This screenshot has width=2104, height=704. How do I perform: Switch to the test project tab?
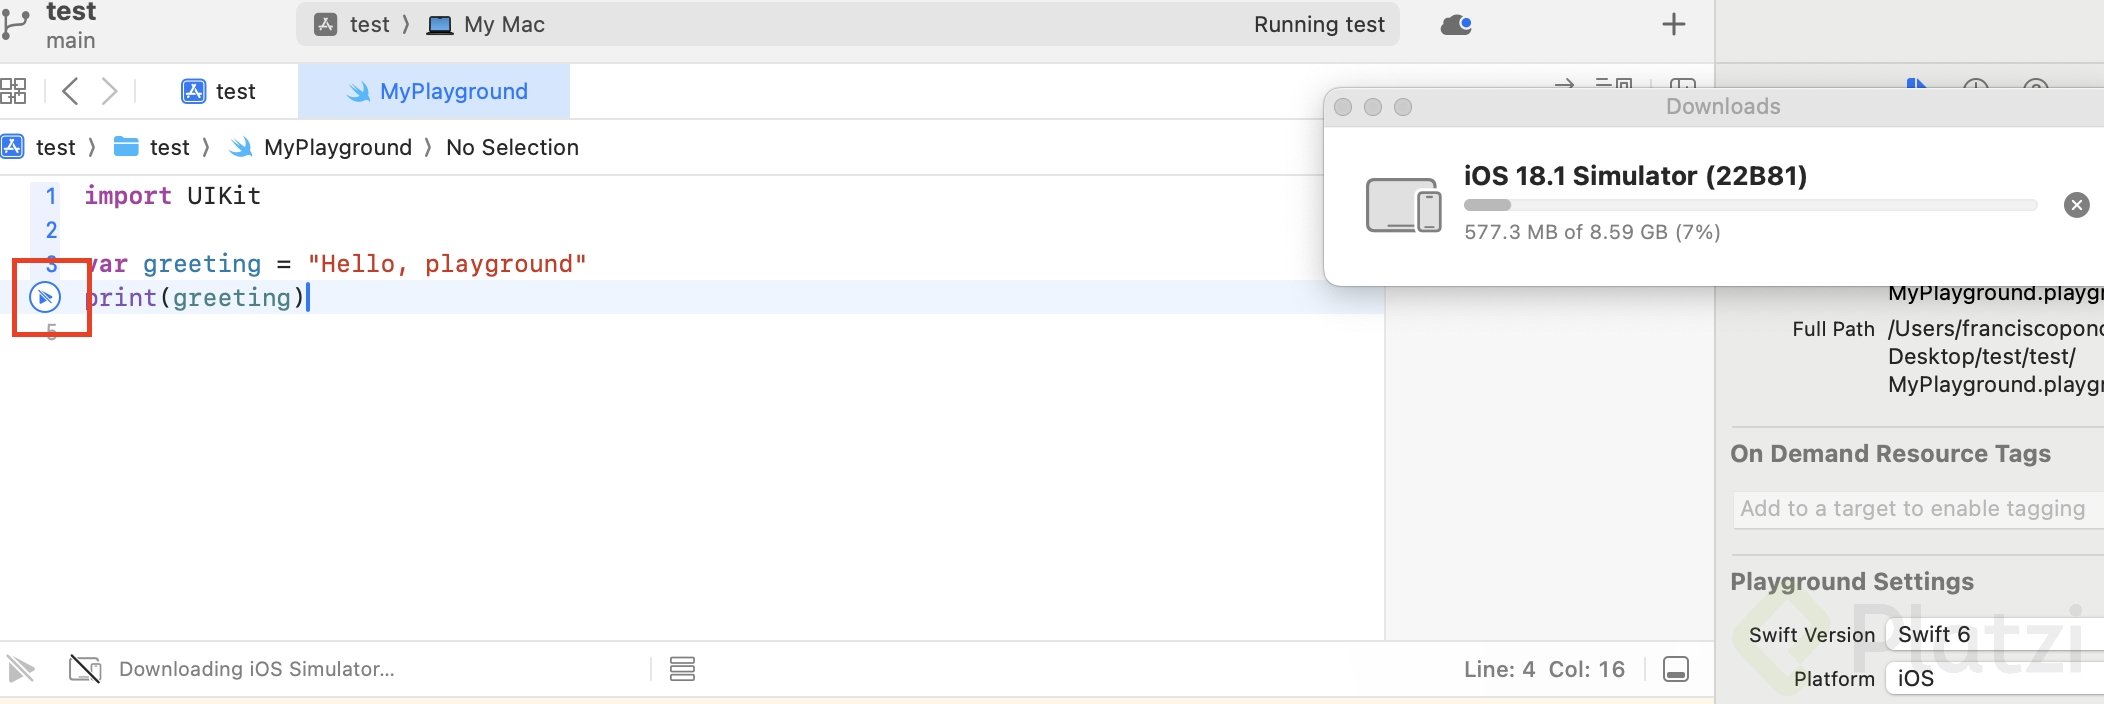219,91
